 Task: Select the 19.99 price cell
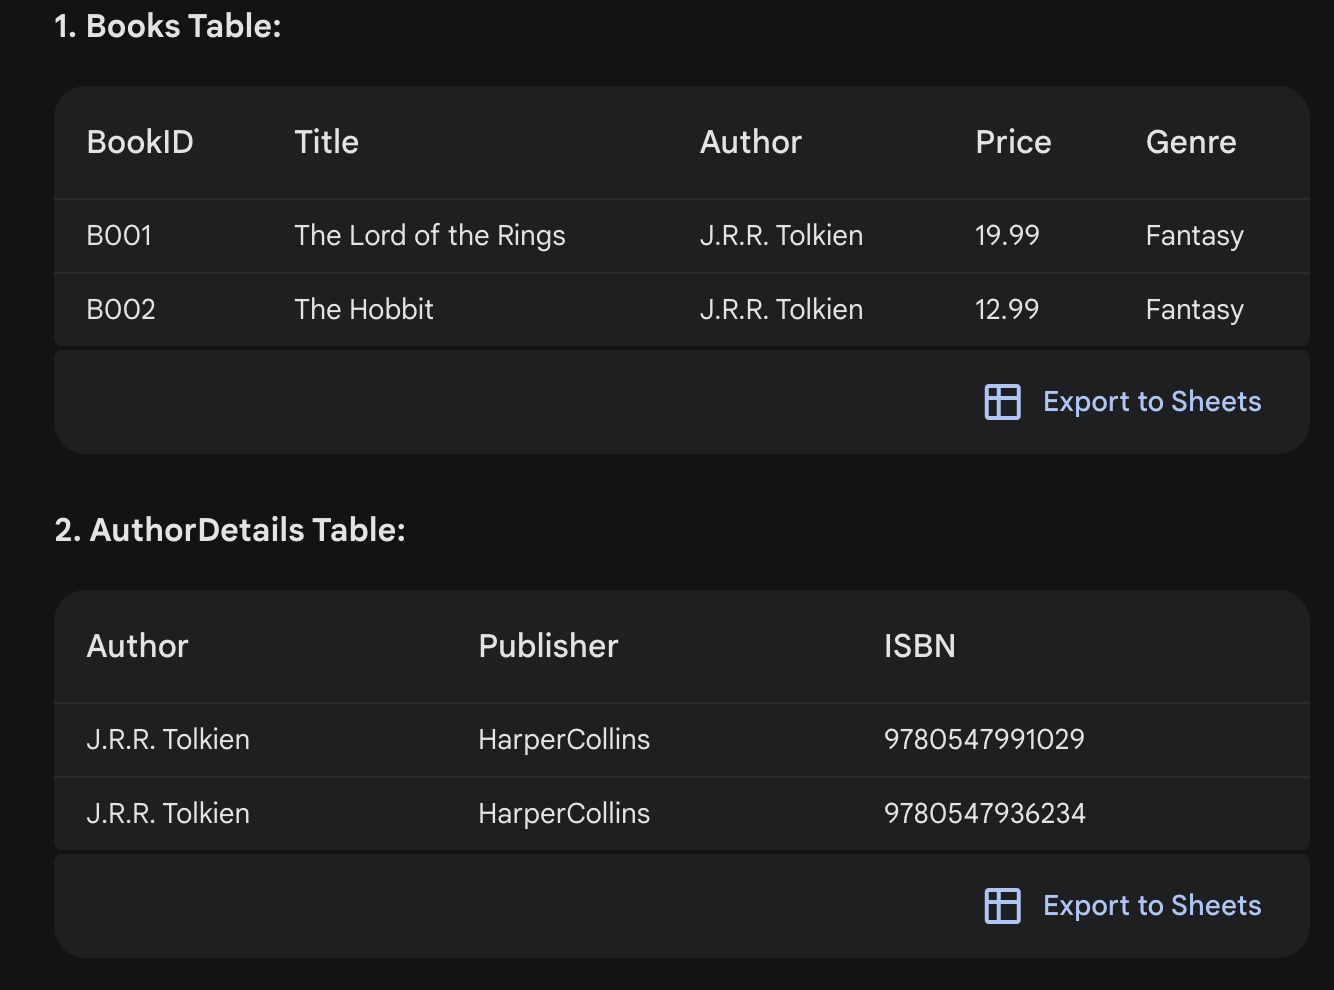1007,236
